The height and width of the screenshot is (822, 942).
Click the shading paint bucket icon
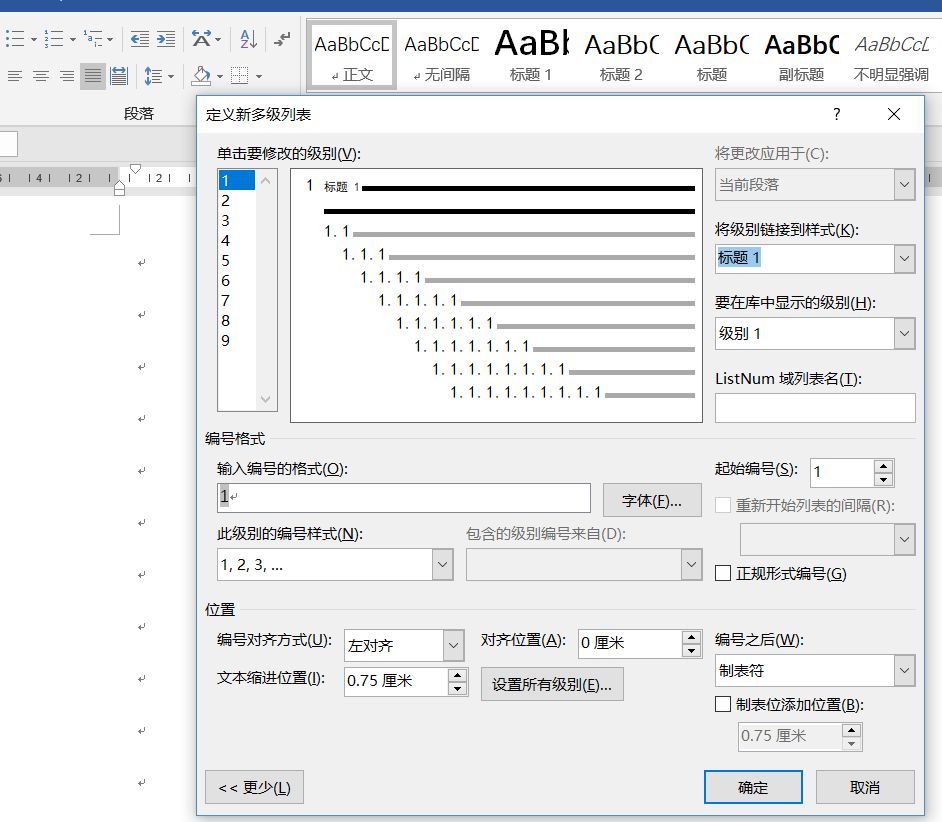pos(201,76)
